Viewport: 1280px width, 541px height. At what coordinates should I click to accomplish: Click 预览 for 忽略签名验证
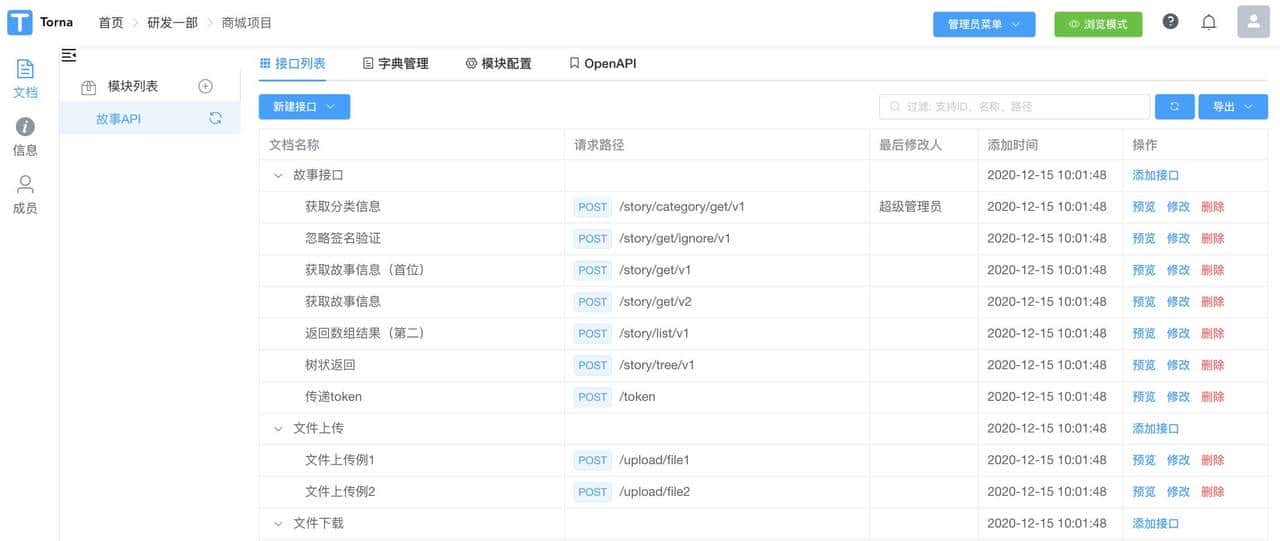(x=1144, y=238)
